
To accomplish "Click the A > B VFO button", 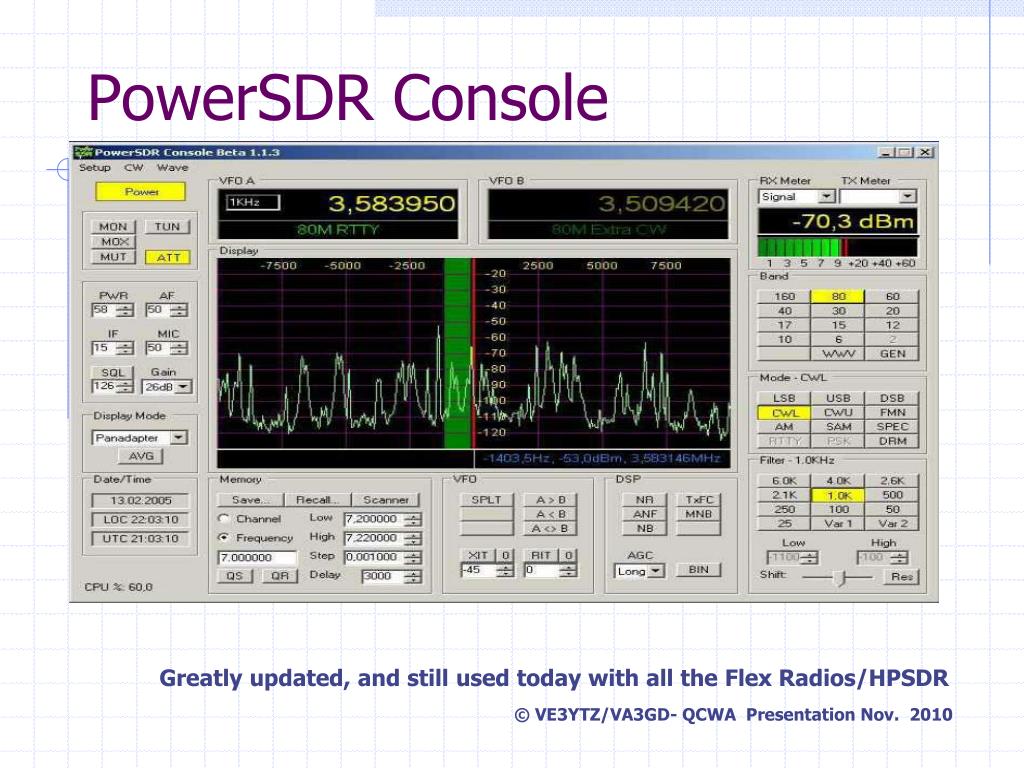I will (x=551, y=500).
